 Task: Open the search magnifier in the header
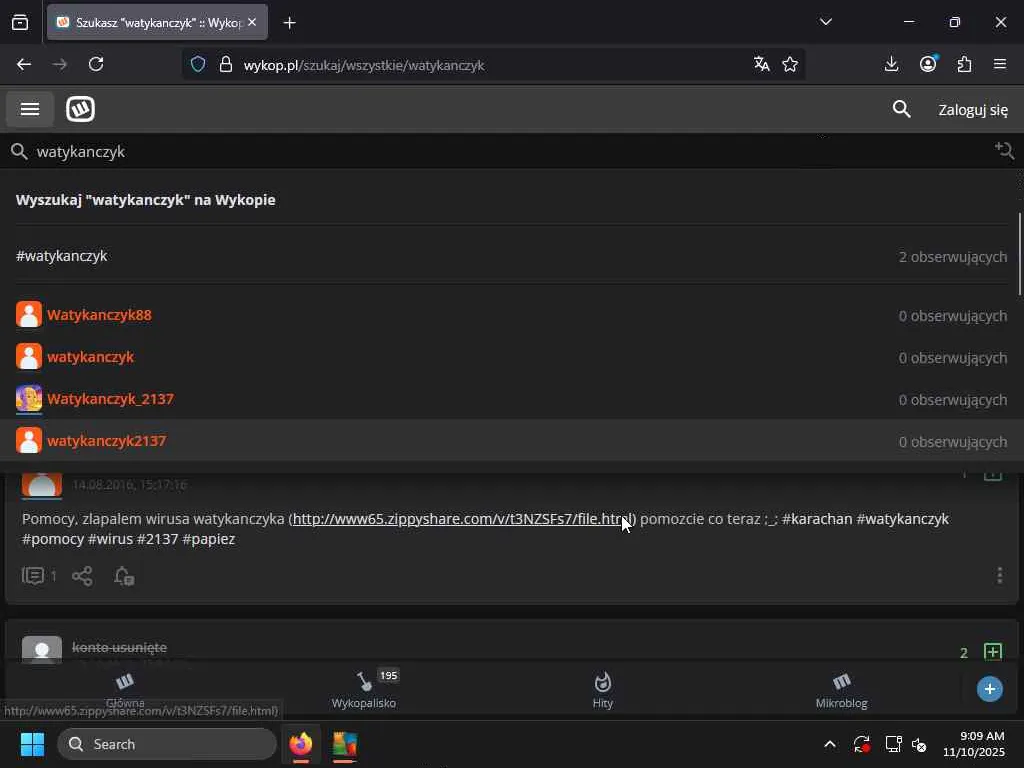901,109
